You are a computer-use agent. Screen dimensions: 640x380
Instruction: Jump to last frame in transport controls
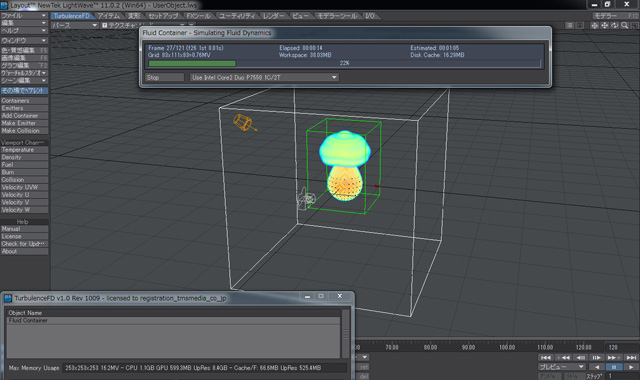tap(631, 358)
